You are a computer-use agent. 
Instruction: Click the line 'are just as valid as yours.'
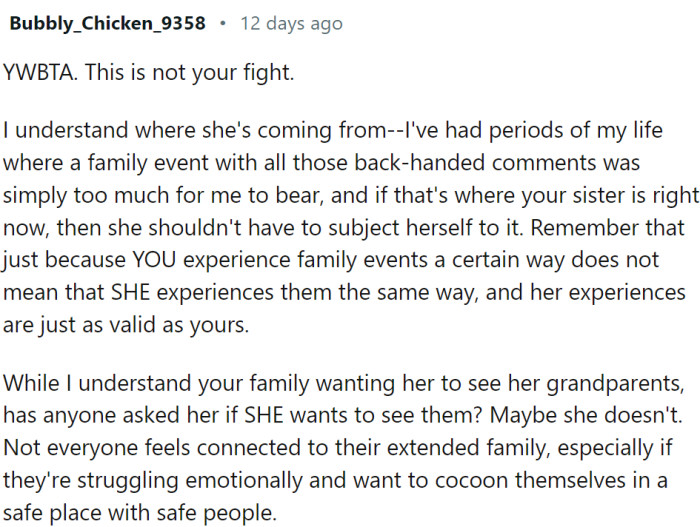125,325
